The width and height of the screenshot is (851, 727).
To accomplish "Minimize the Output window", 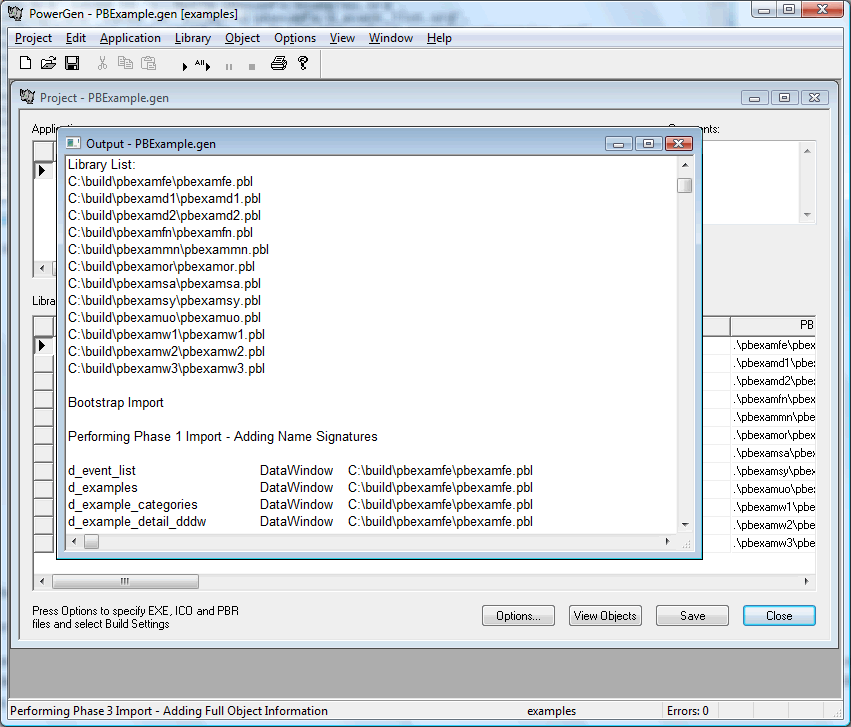I will (619, 144).
